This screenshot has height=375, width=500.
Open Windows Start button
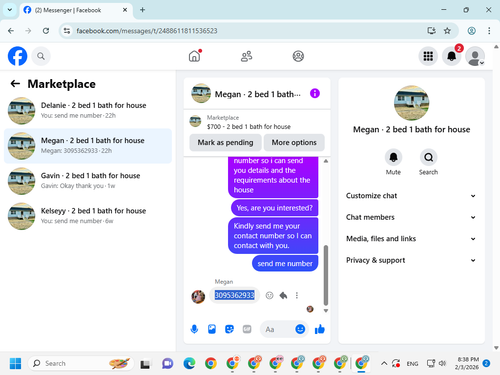pos(15,363)
